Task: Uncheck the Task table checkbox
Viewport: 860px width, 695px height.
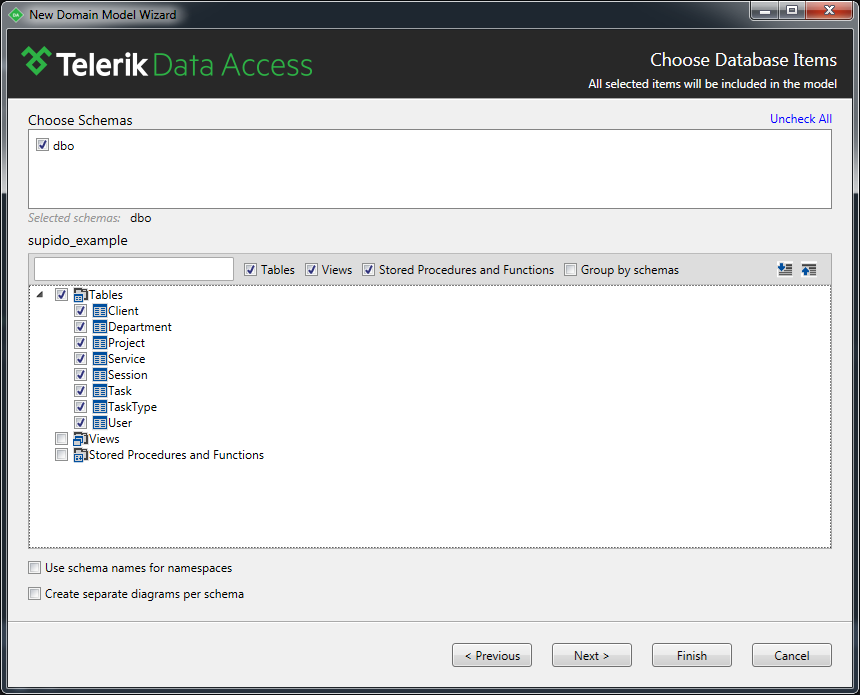Action: click(81, 390)
